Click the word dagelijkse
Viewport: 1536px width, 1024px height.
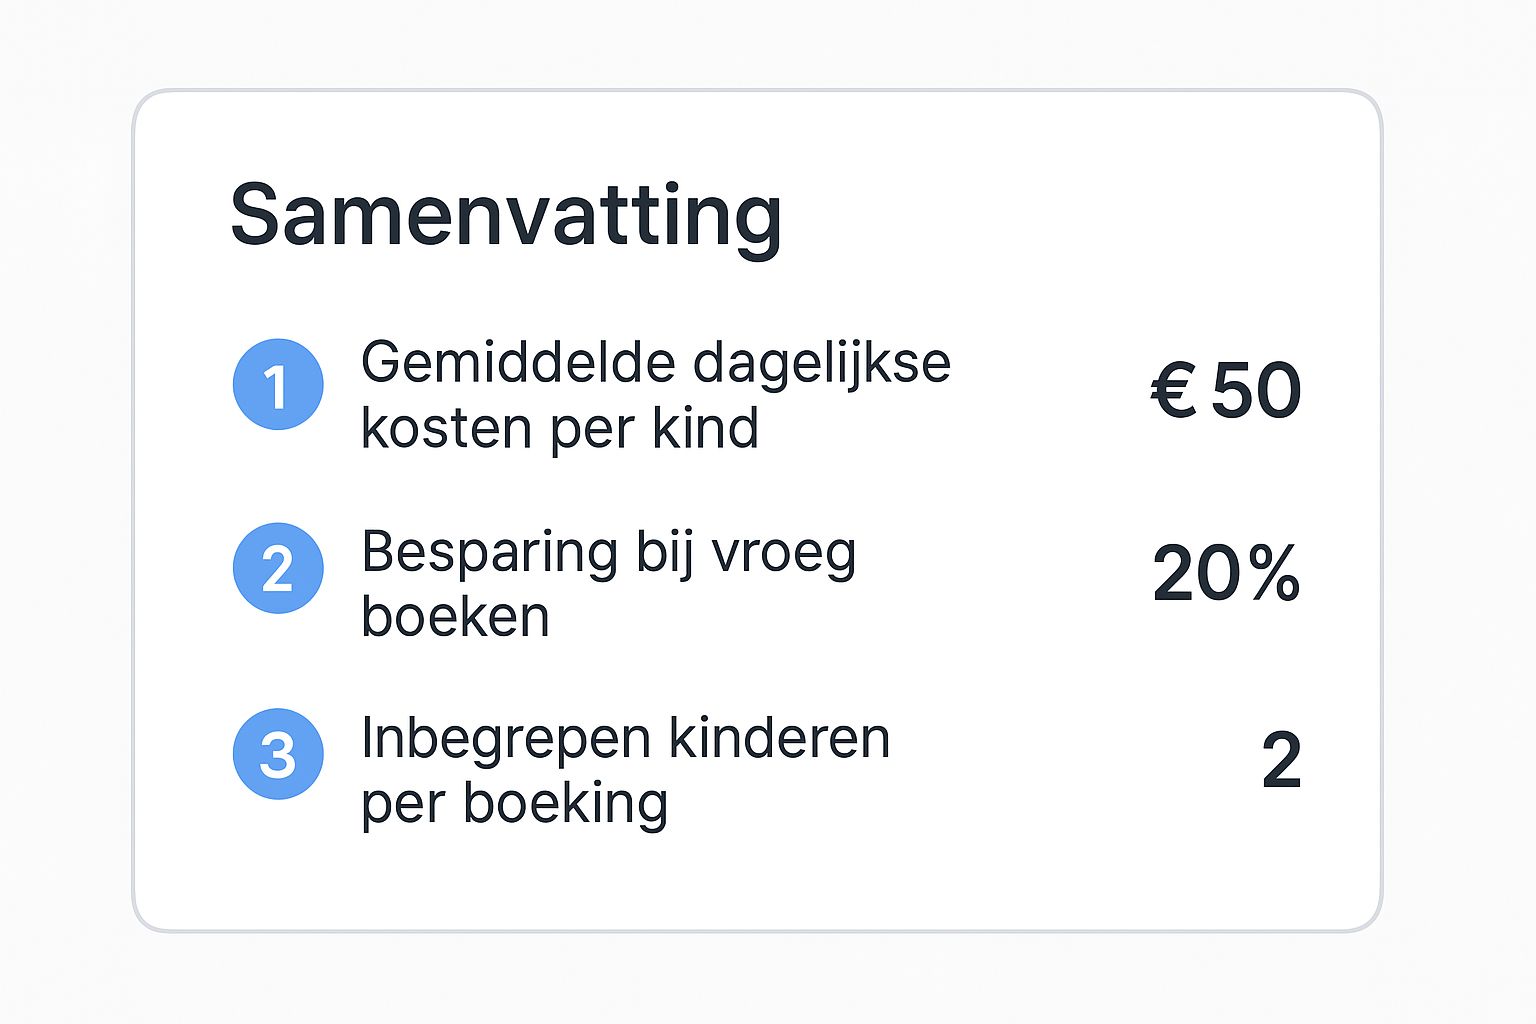[822, 364]
